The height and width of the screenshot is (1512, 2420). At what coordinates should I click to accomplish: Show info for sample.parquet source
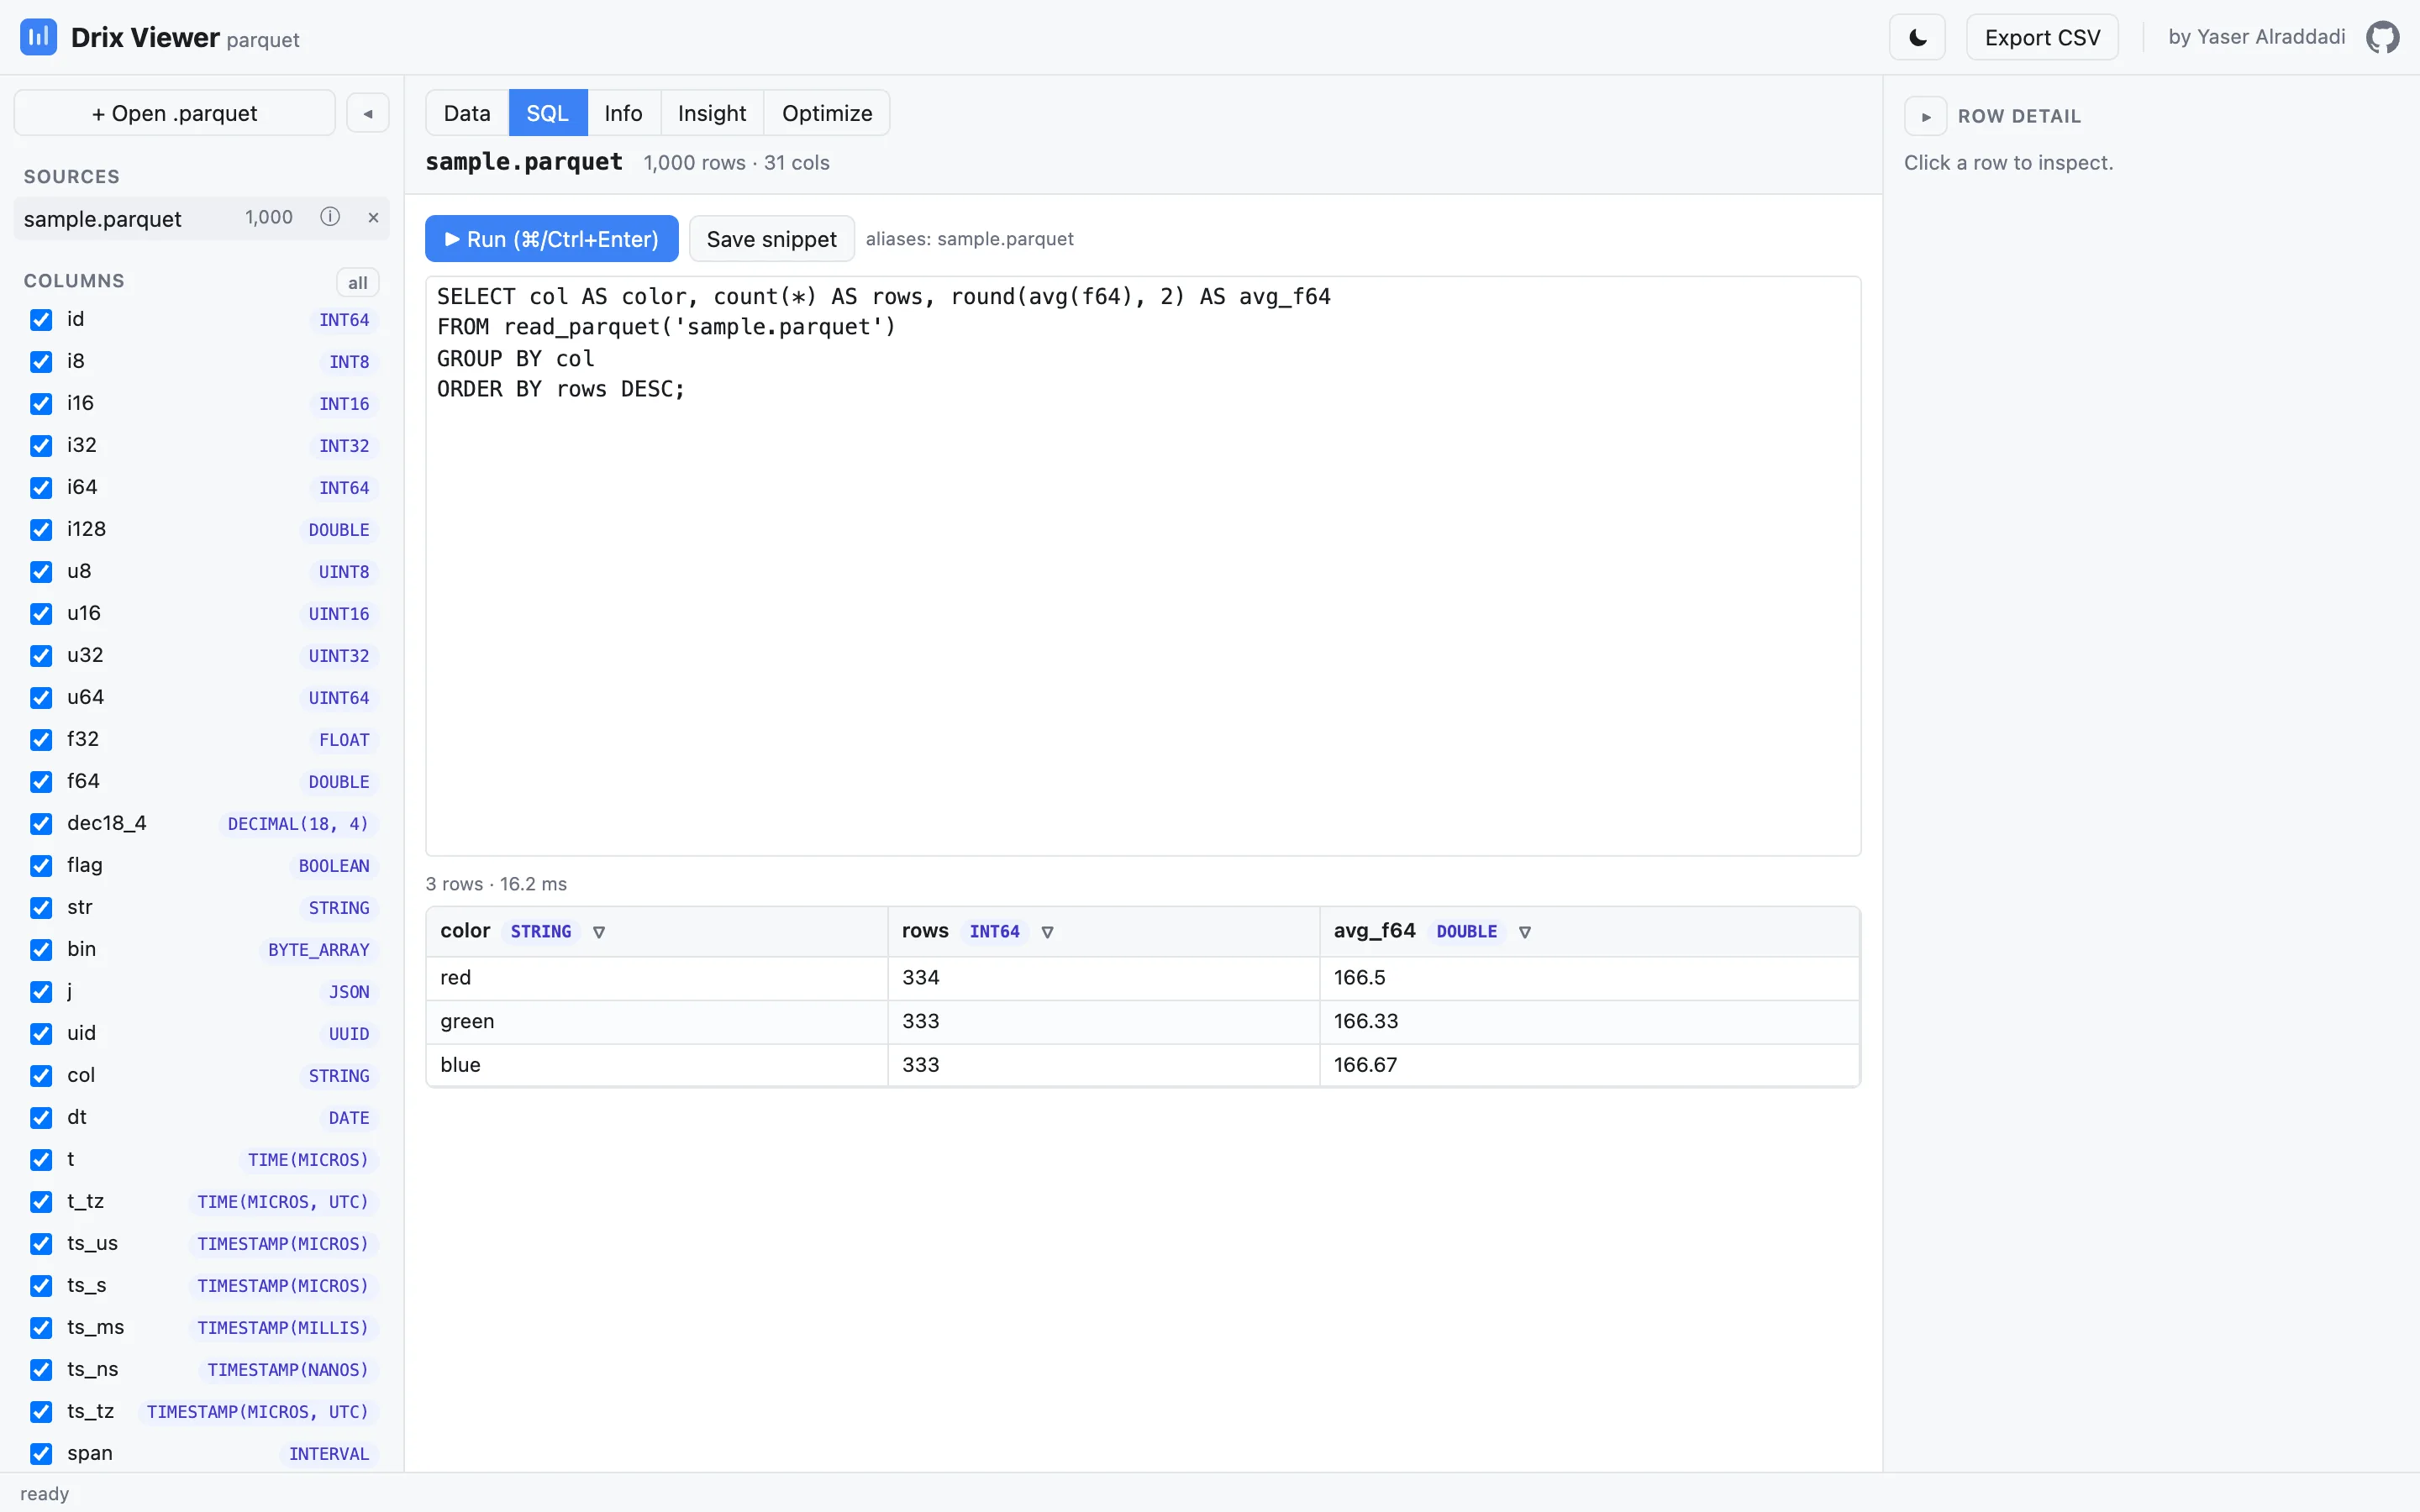coord(330,217)
